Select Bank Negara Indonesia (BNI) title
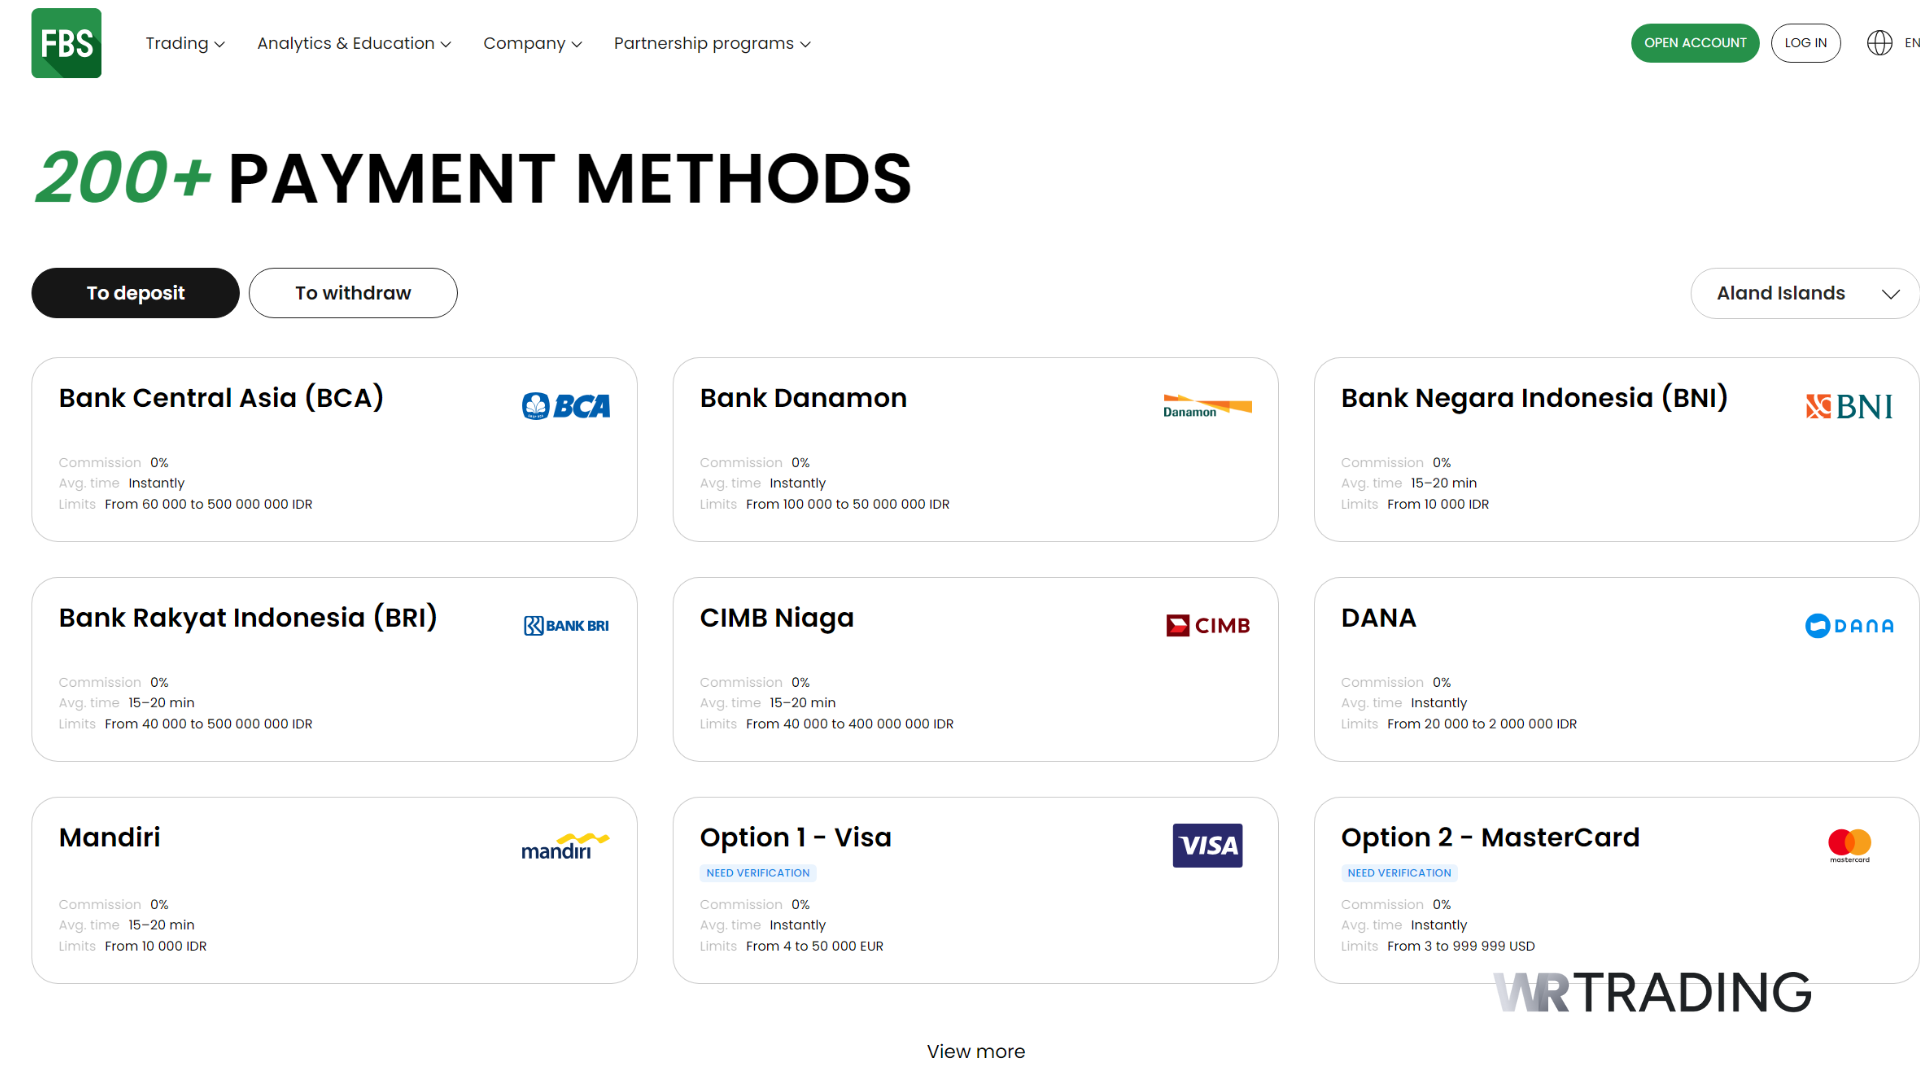Viewport: 1920px width, 1080px height. point(1534,398)
